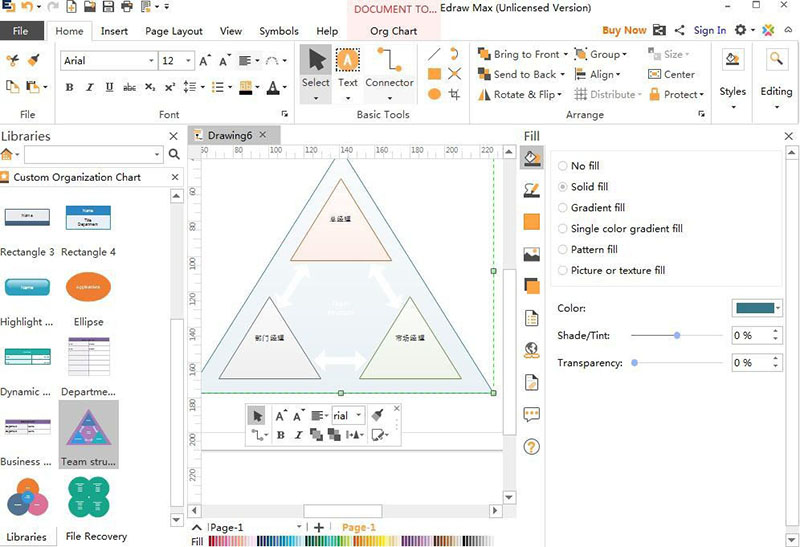This screenshot has width=800, height=547.
Task: Activate the Select pointer tool
Action: (x=316, y=62)
